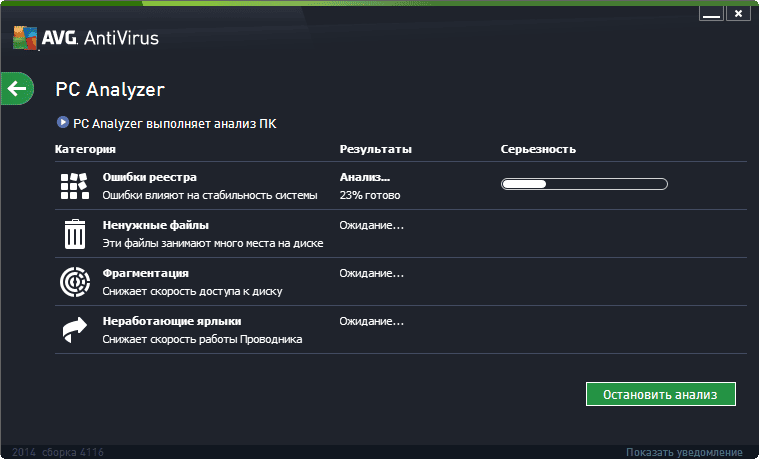Select the Ошибки реестра row title
This screenshot has width=760, height=460.
coord(150,177)
